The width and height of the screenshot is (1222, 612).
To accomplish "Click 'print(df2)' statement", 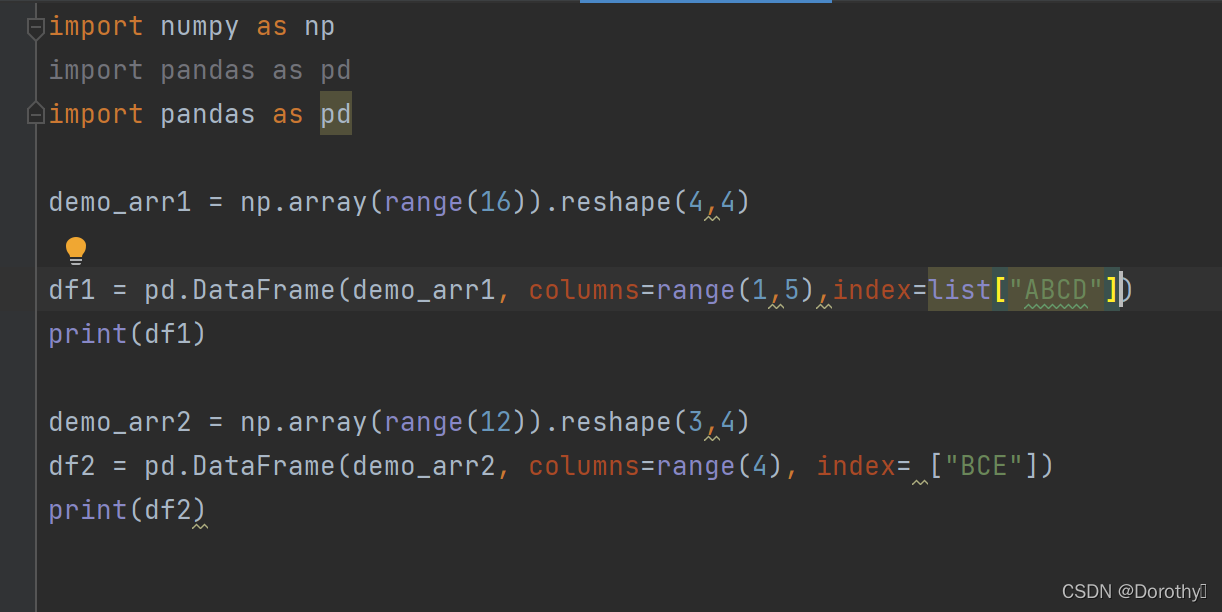I will pyautogui.click(x=128, y=510).
